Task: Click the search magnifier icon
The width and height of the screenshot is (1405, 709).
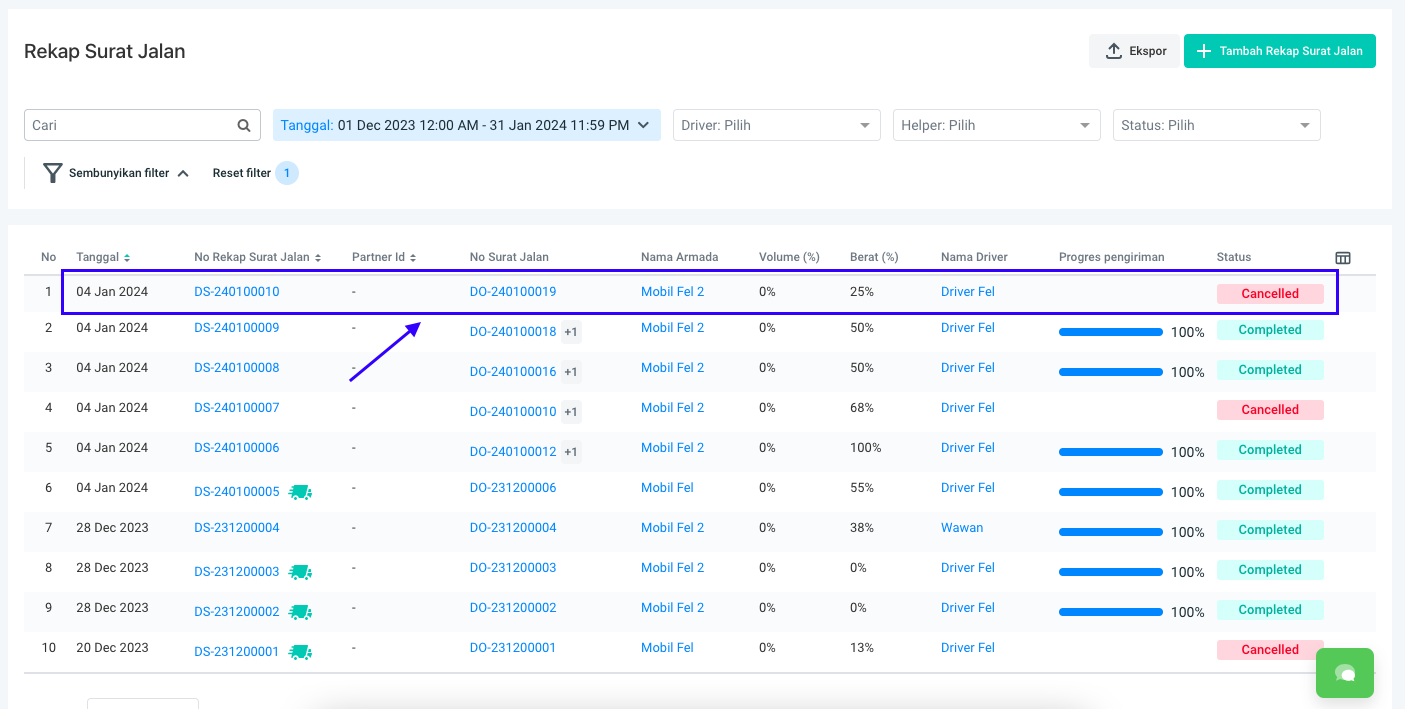Action: (x=243, y=126)
